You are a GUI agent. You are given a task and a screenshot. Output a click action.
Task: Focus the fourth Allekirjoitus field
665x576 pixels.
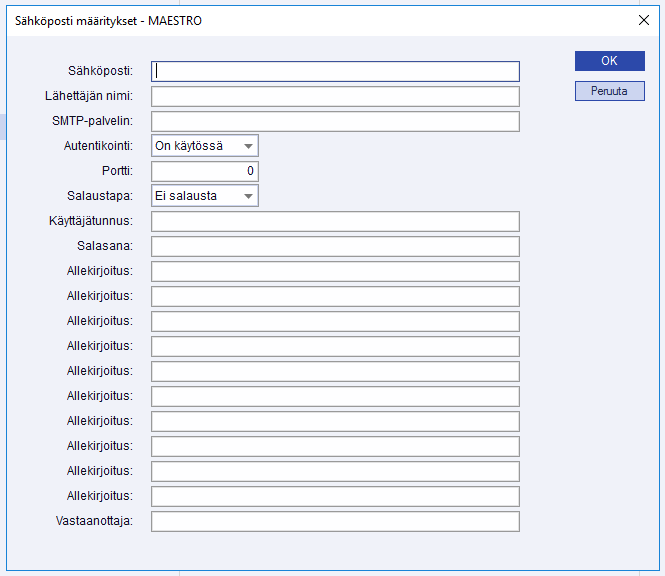[x=335, y=346]
